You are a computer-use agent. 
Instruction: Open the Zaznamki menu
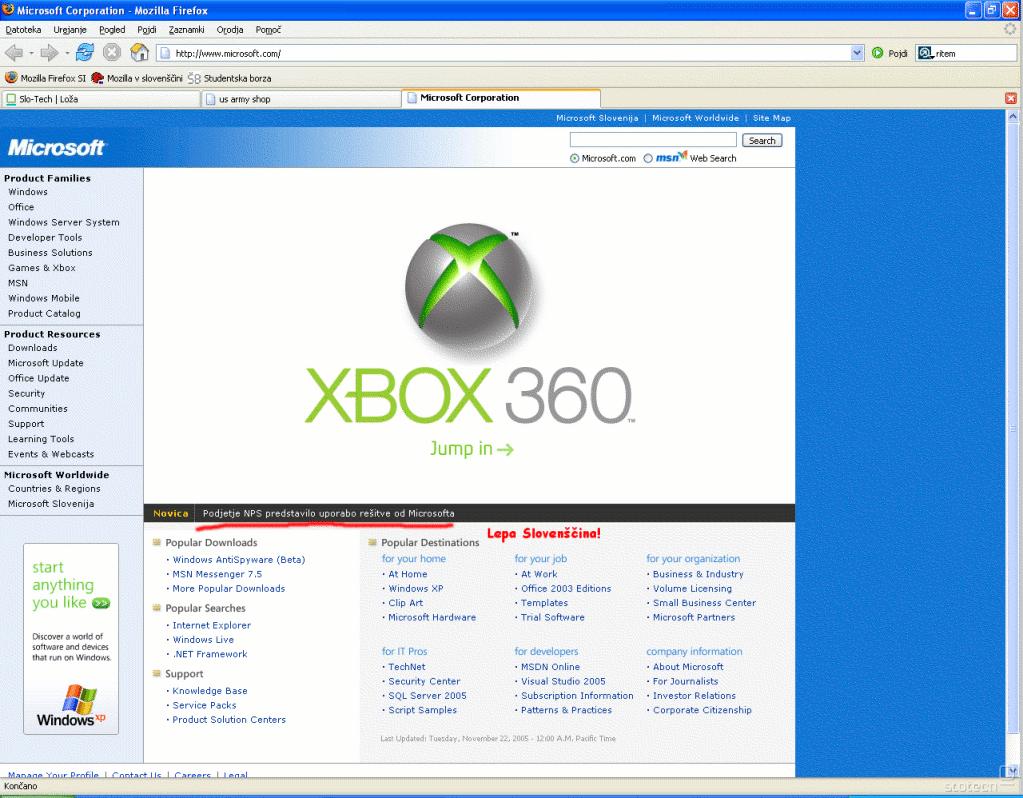click(x=187, y=29)
